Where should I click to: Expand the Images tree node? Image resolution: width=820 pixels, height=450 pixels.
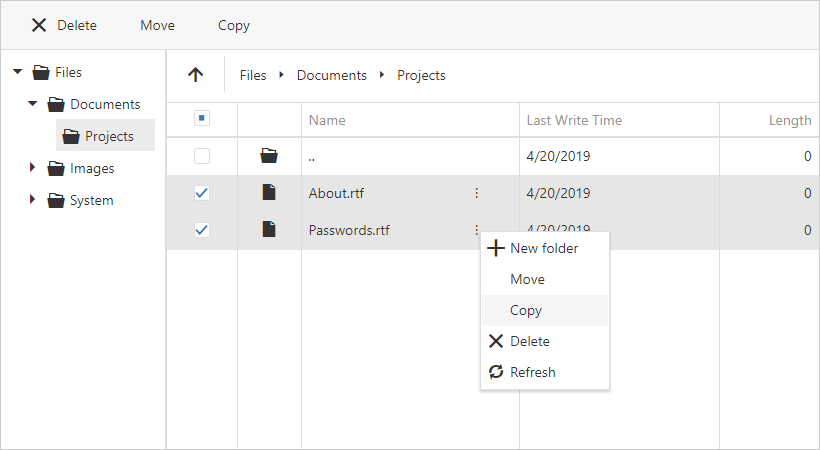(x=32, y=168)
